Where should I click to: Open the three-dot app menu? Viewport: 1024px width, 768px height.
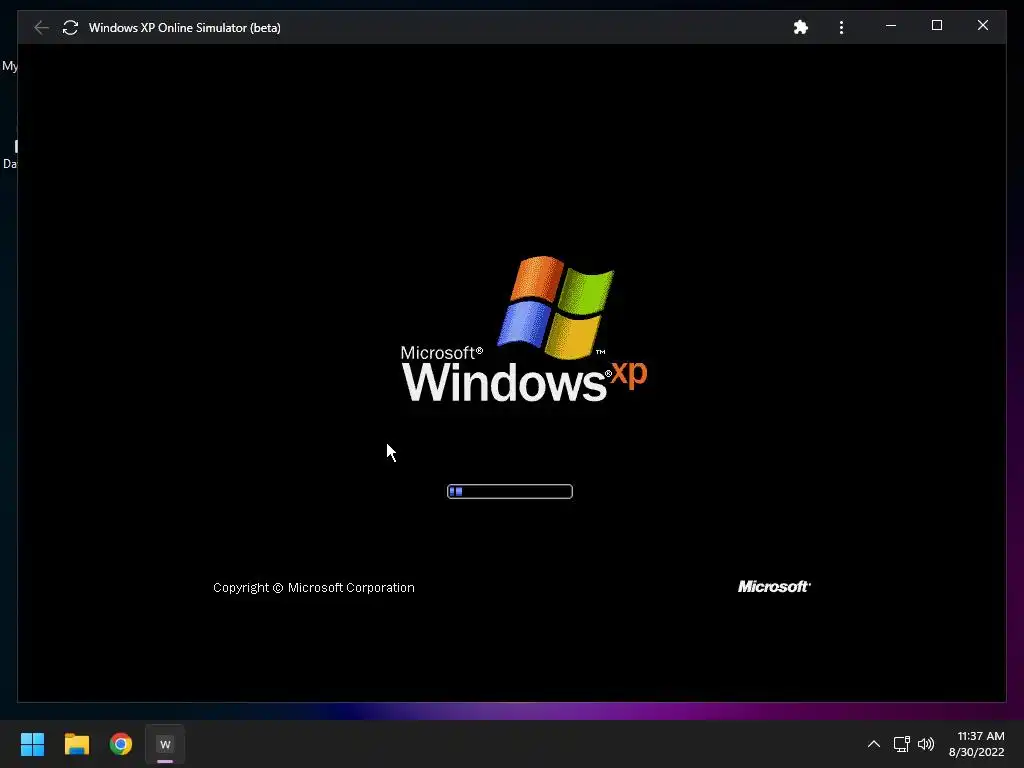click(x=841, y=27)
